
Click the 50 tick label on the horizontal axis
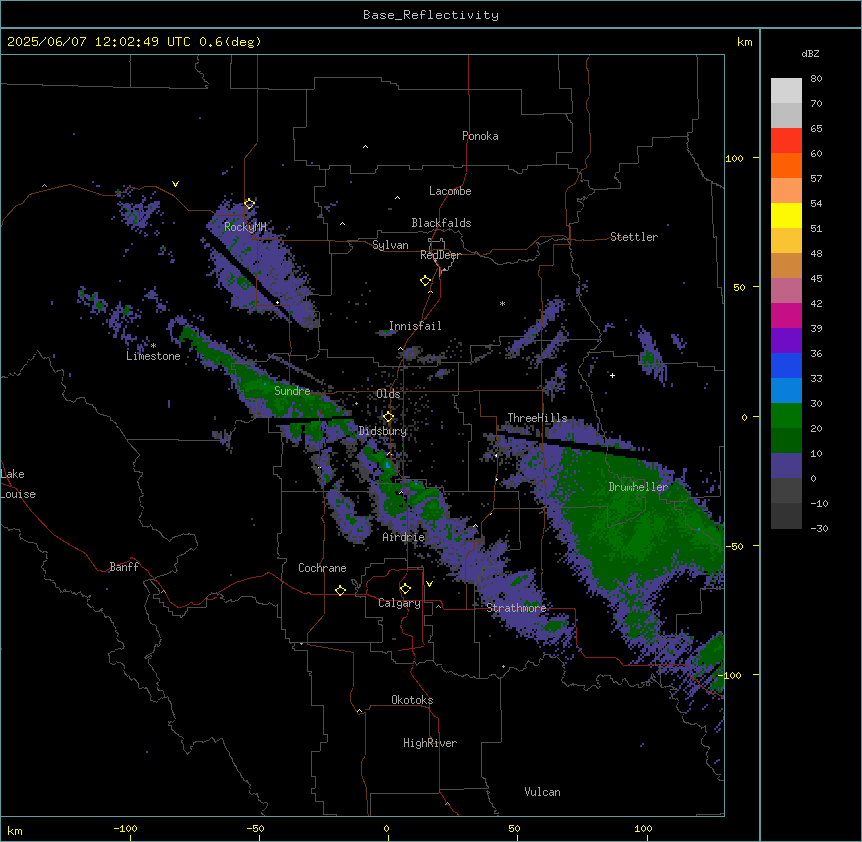click(x=514, y=828)
